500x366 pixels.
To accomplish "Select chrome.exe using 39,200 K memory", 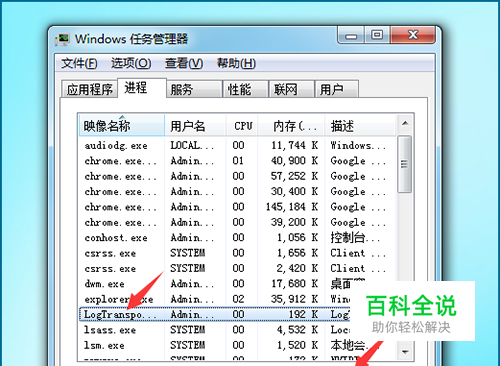I will click(x=238, y=222).
